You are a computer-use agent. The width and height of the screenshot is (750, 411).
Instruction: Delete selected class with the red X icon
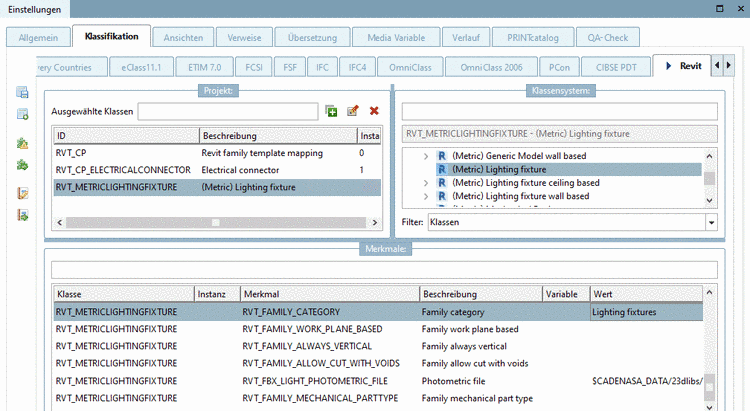[374, 111]
